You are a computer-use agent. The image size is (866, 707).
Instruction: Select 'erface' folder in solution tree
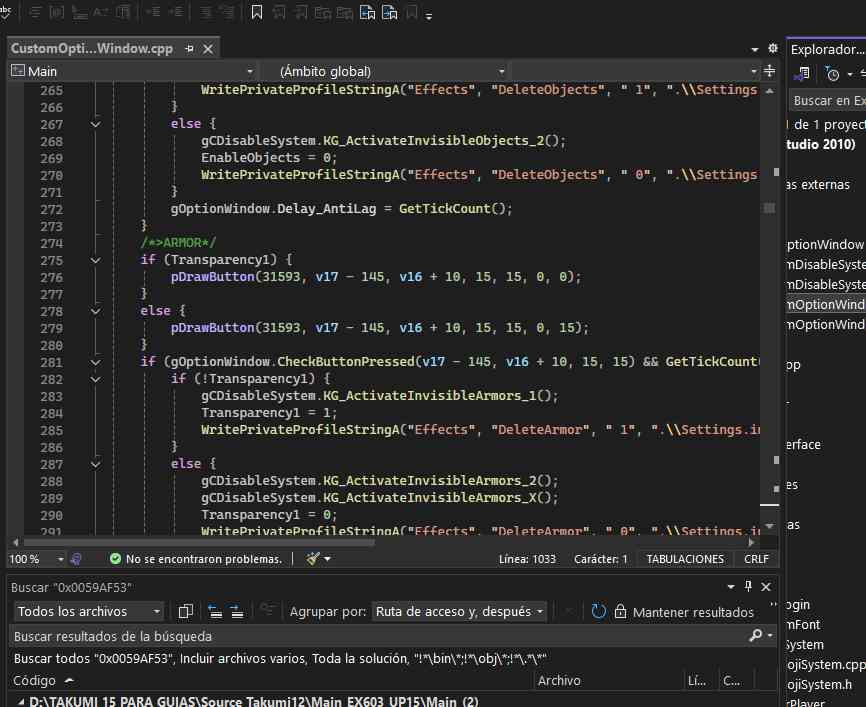pos(804,445)
